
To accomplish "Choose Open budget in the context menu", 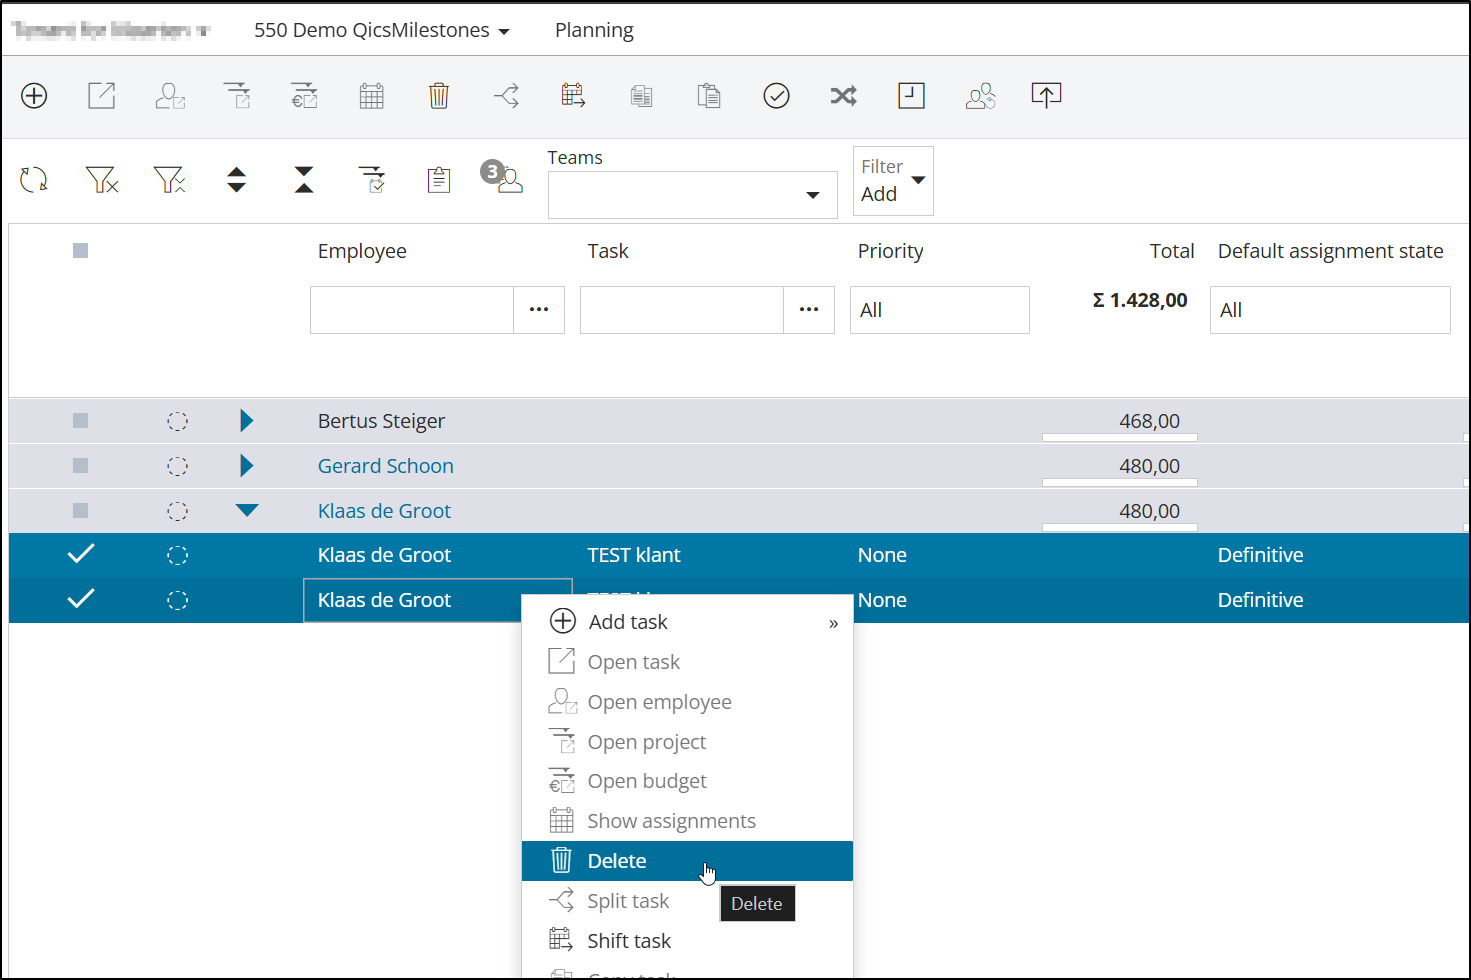I will [x=687, y=781].
